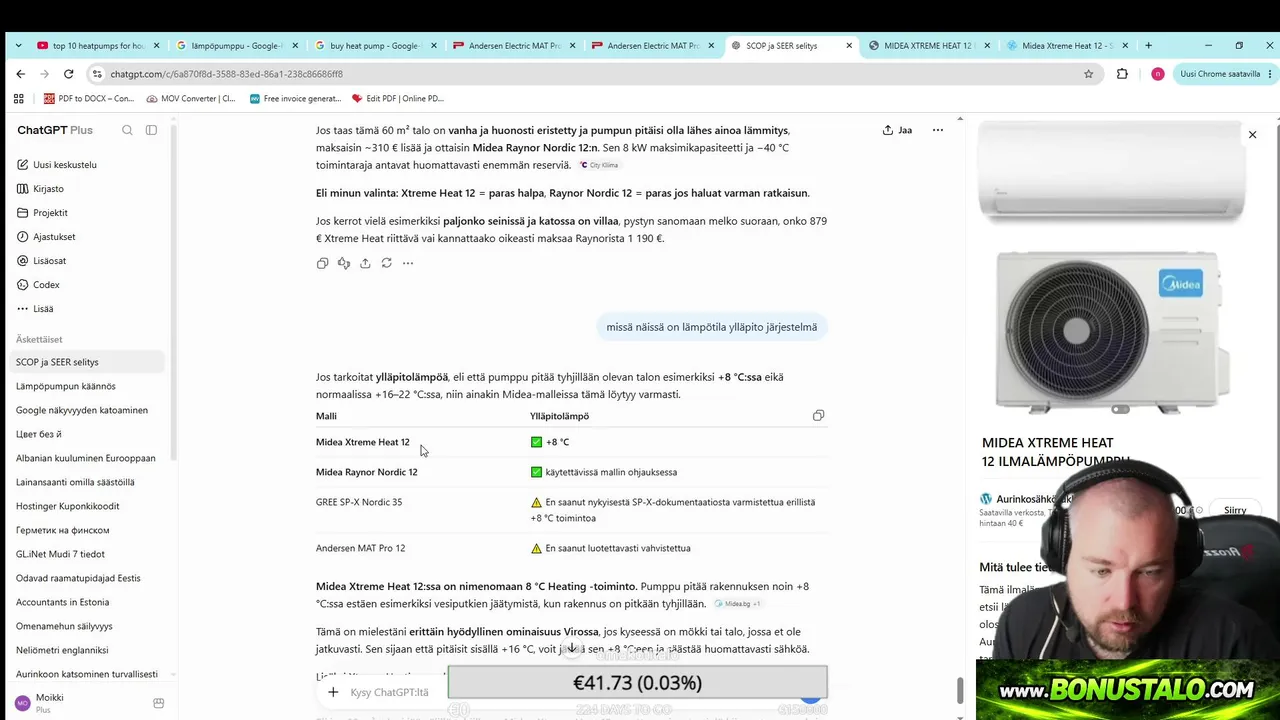The width and height of the screenshot is (1280, 720).
Task: Rate the response using the thumbs feedback icon
Action: (x=343, y=263)
